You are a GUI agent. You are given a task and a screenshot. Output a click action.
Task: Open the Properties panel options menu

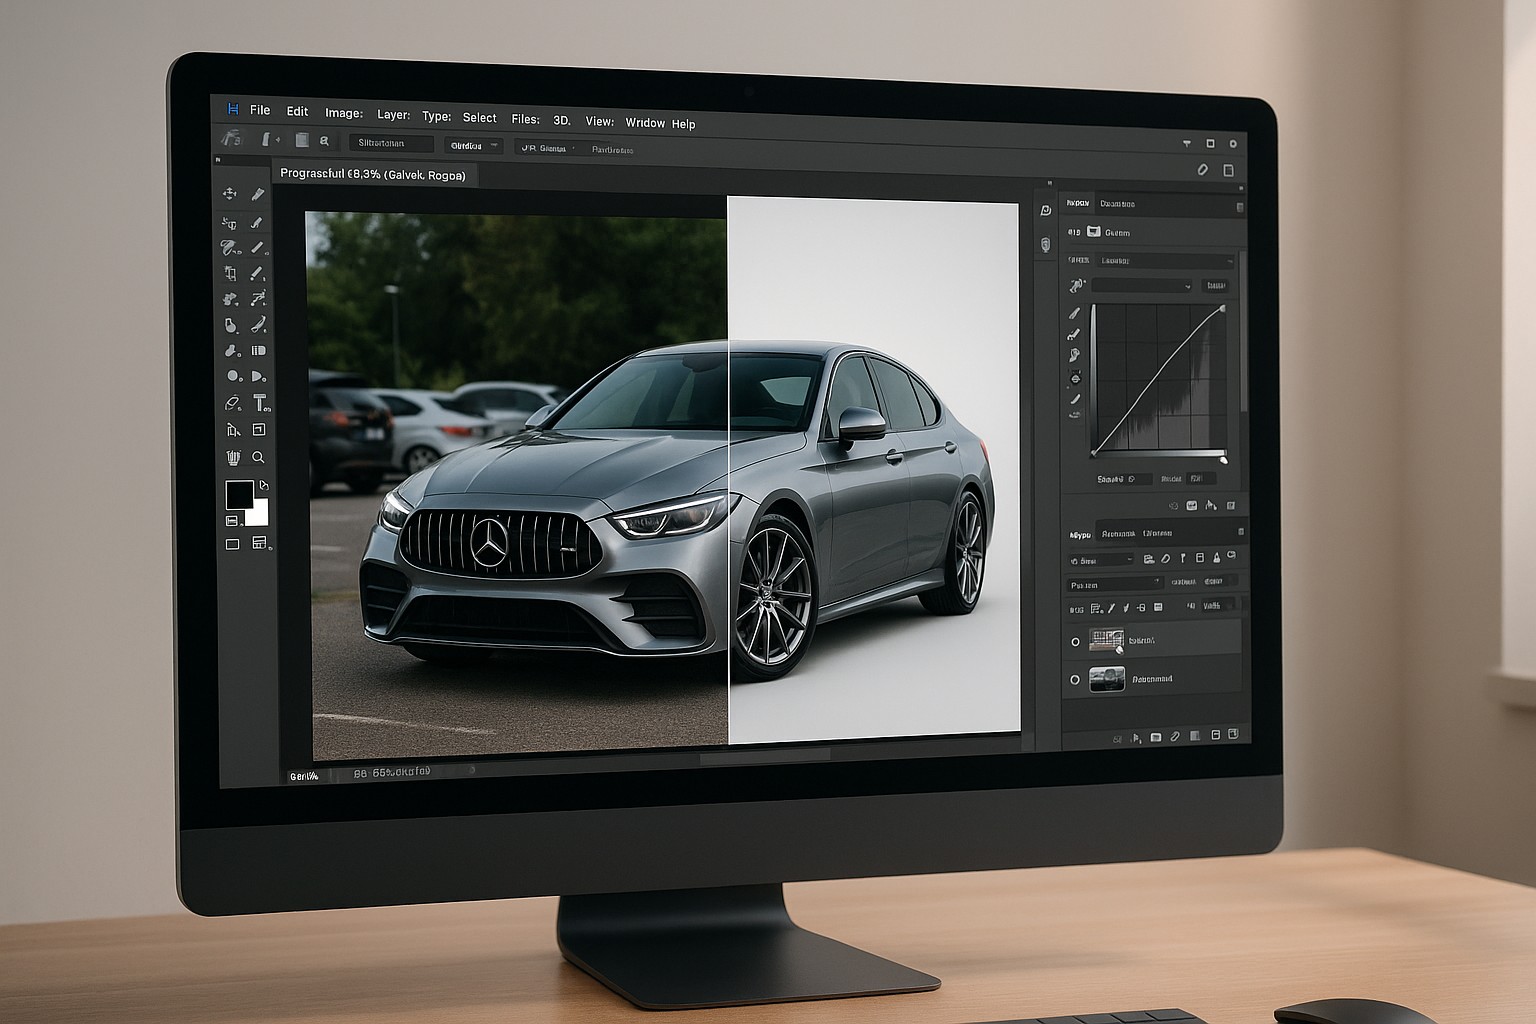coord(1240,207)
